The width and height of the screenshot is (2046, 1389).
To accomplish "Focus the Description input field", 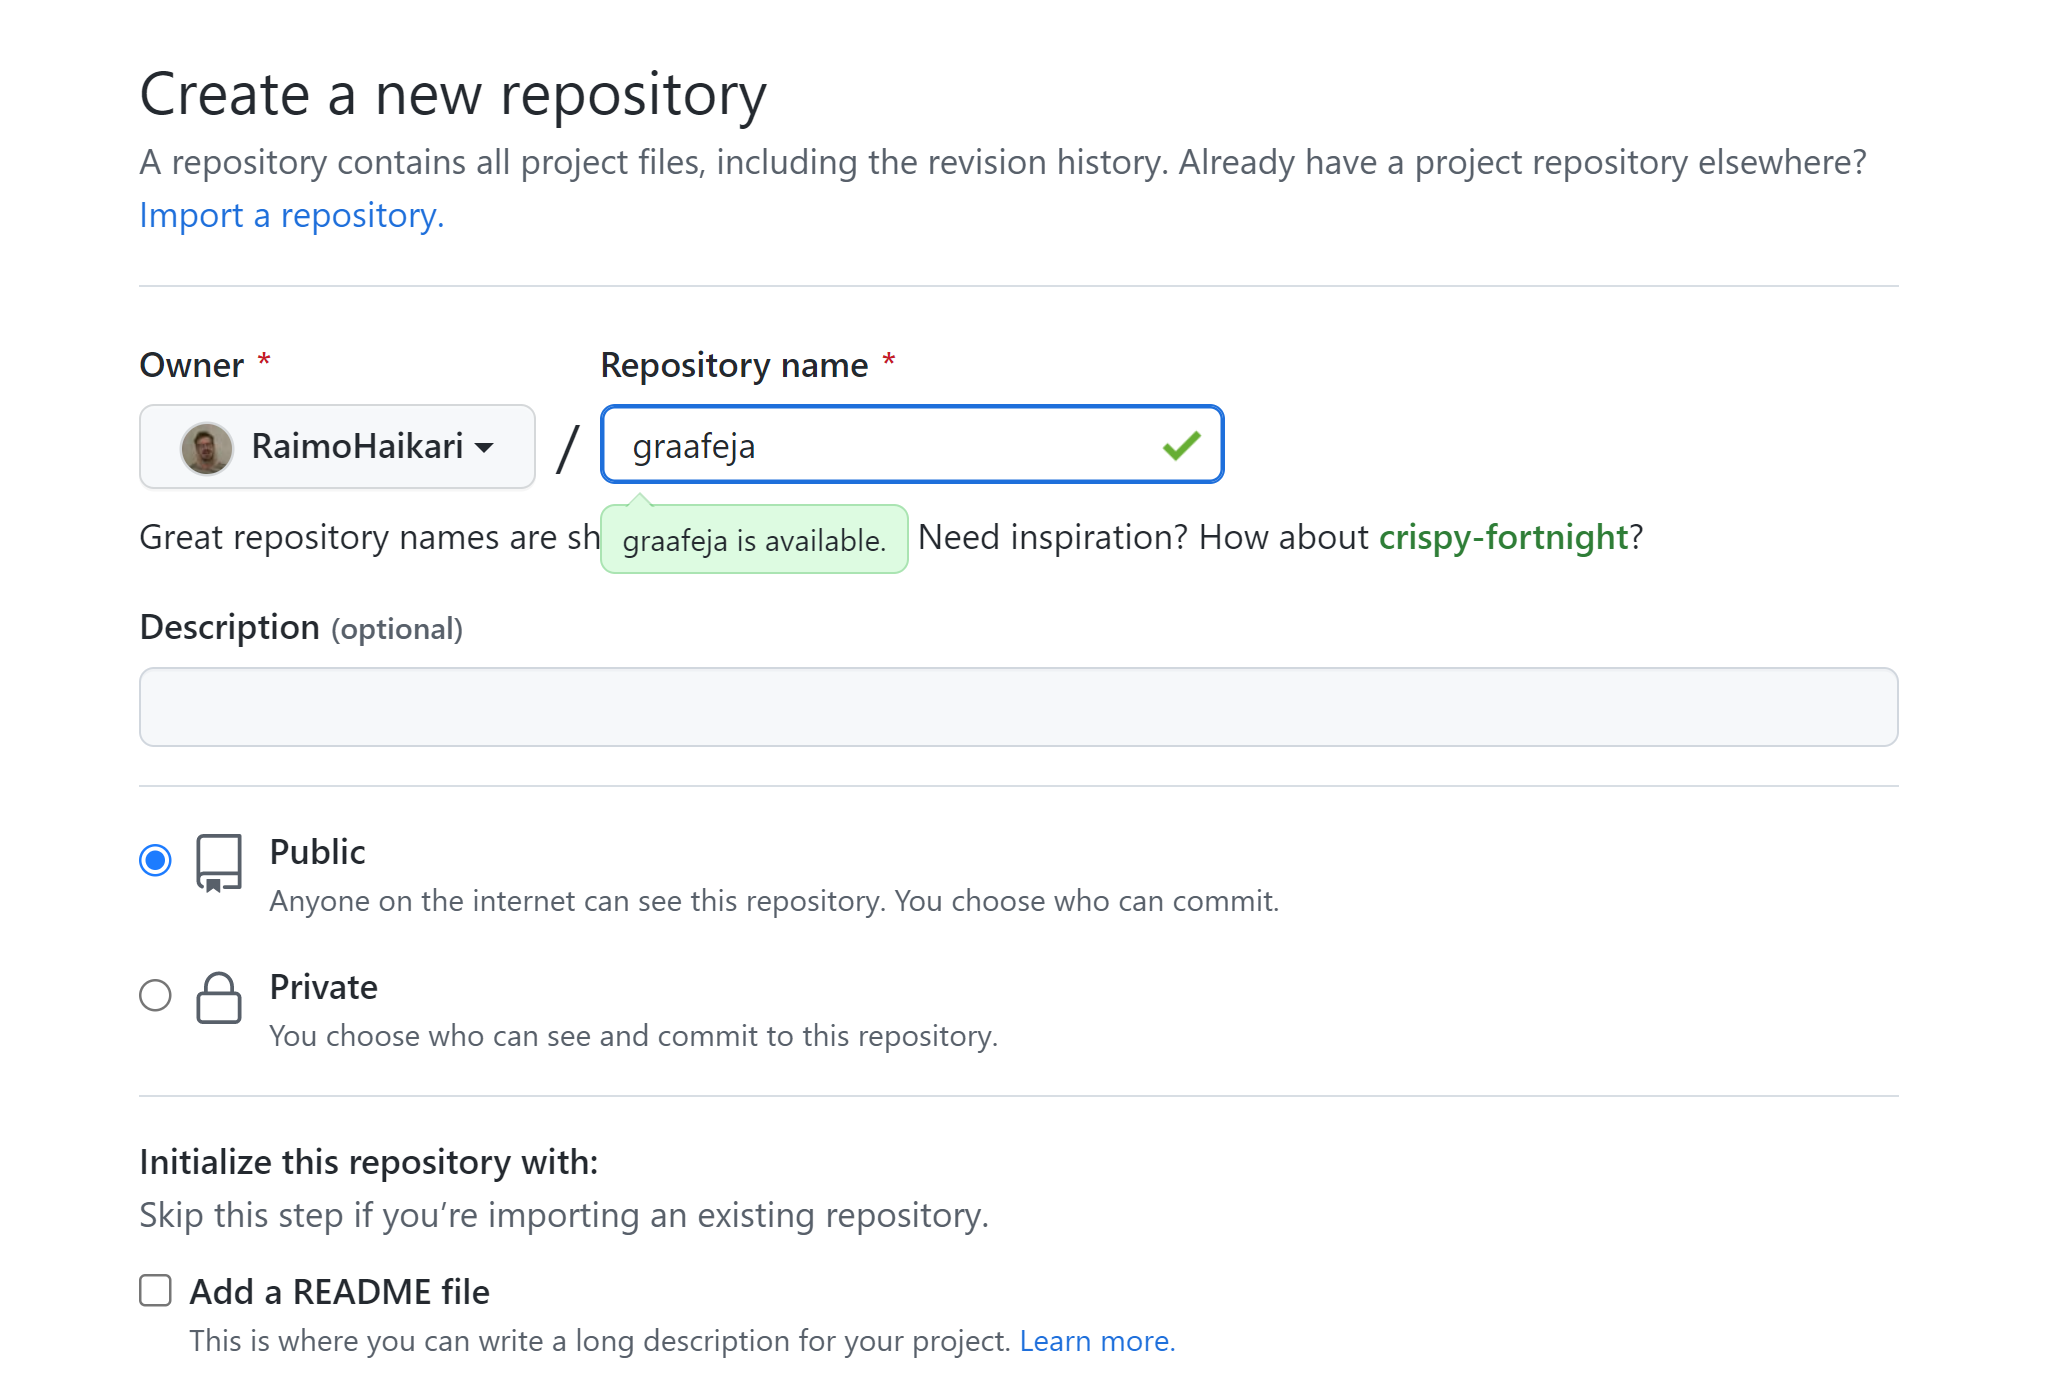I will click(1018, 707).
